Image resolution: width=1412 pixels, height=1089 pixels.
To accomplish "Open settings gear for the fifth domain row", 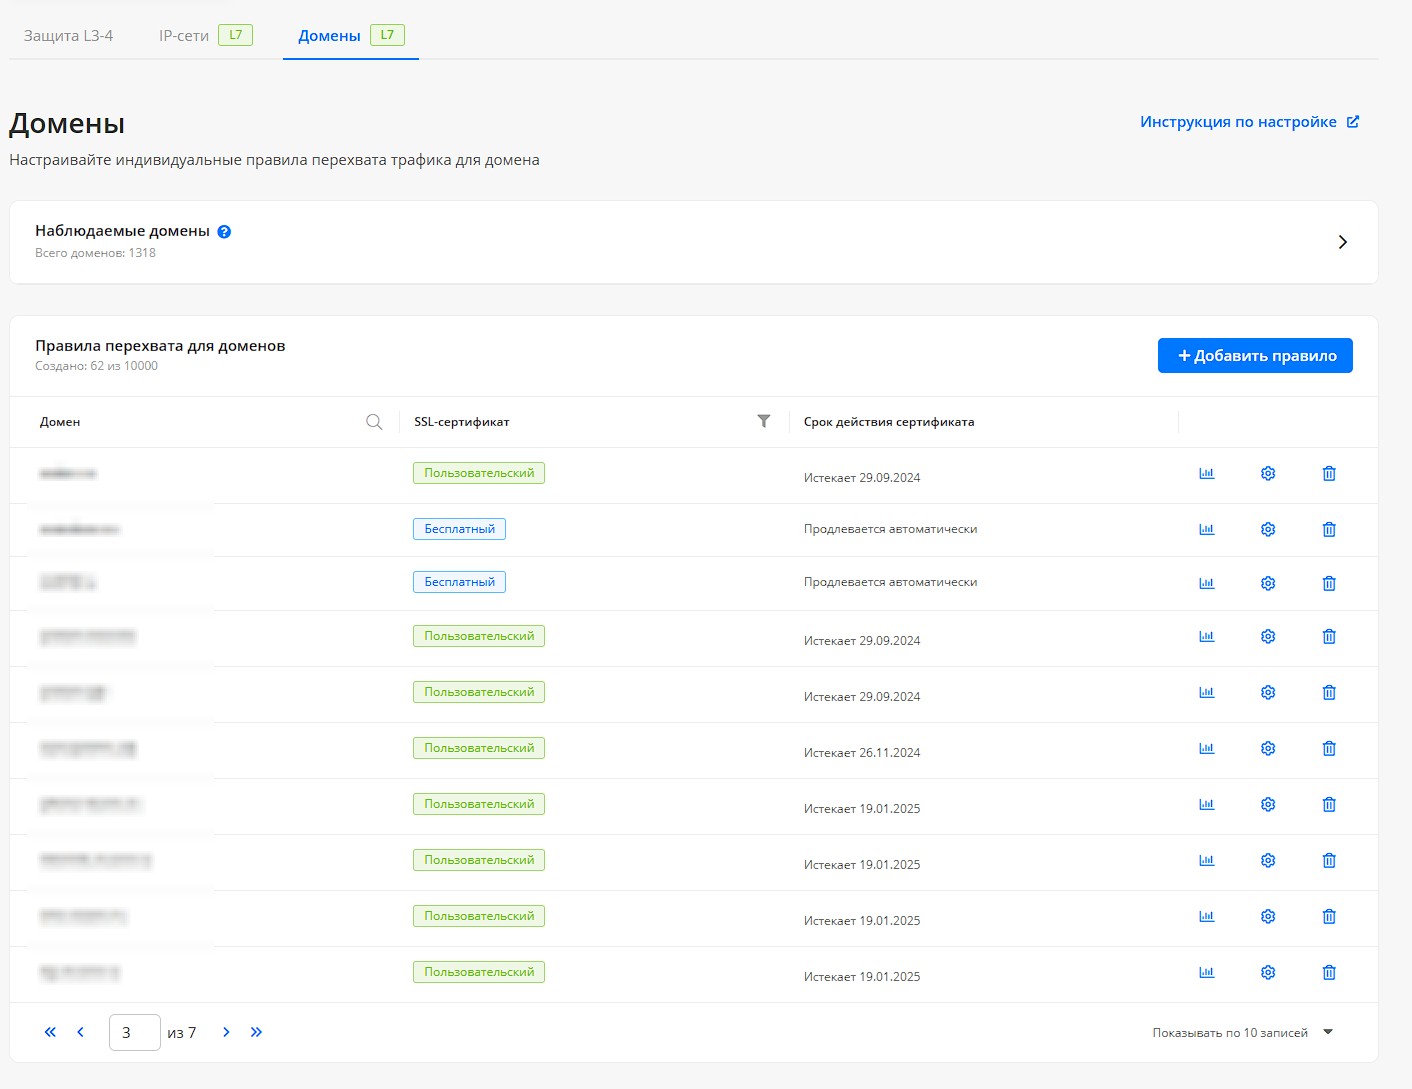I will pyautogui.click(x=1268, y=692).
